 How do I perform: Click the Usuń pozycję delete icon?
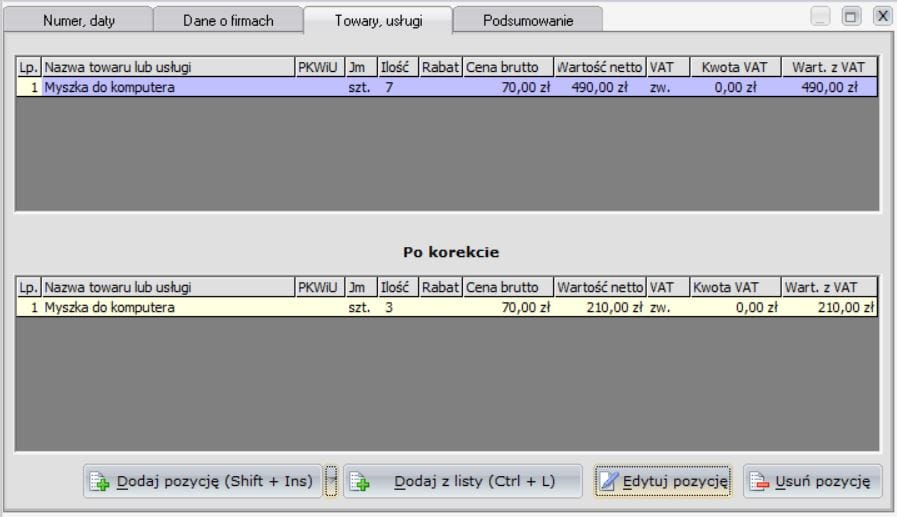tap(759, 482)
